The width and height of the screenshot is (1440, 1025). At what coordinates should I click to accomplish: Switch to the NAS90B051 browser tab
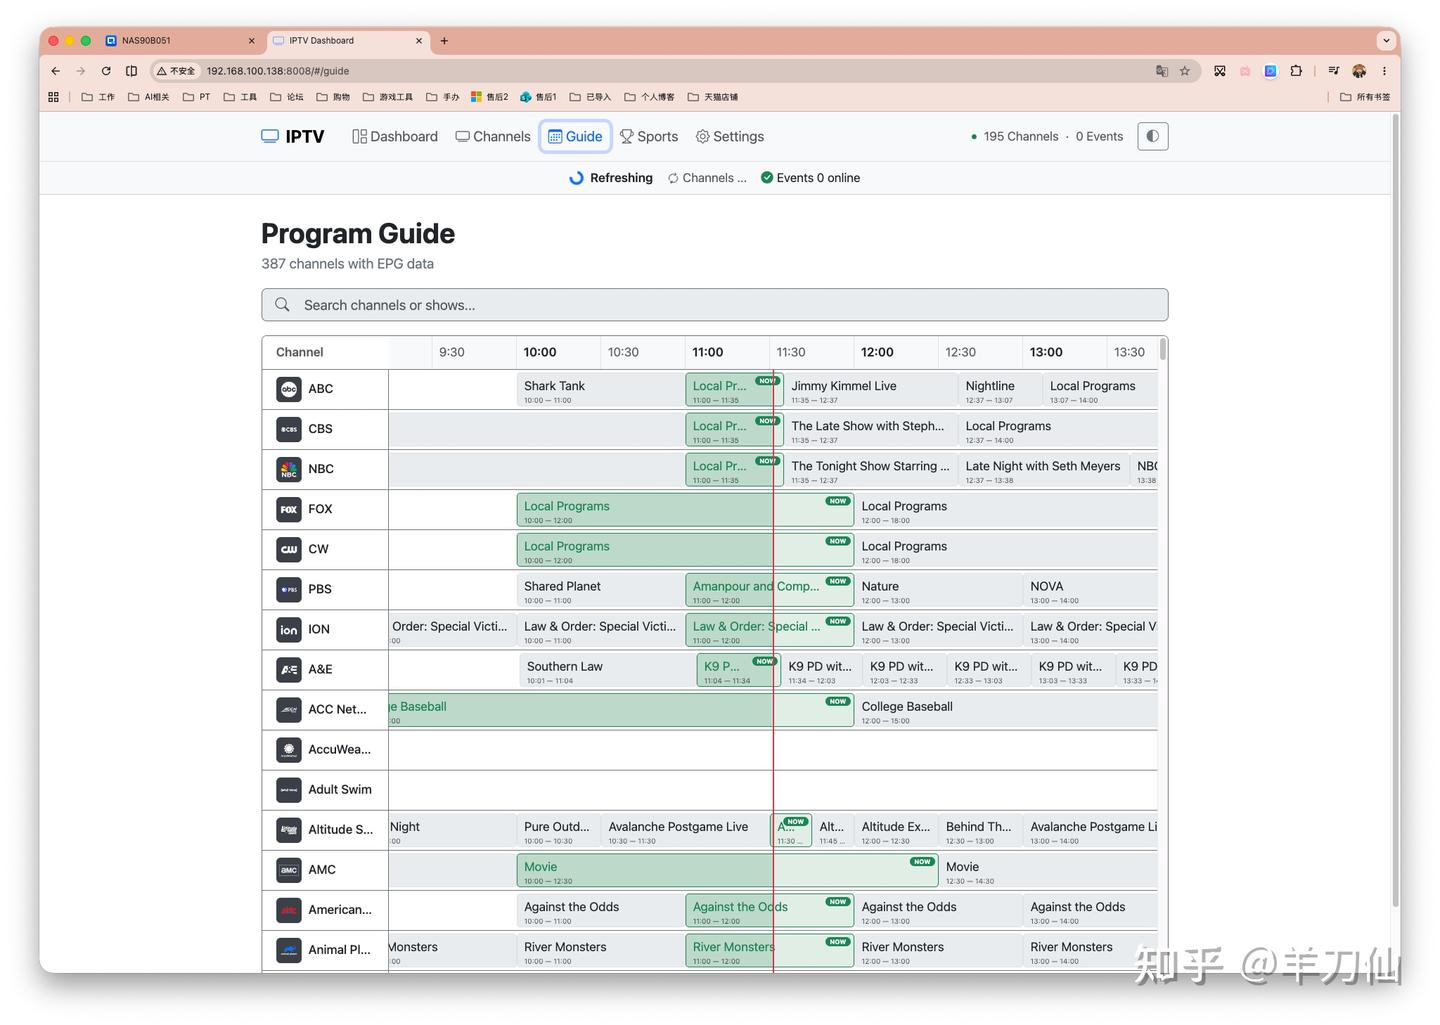181,41
